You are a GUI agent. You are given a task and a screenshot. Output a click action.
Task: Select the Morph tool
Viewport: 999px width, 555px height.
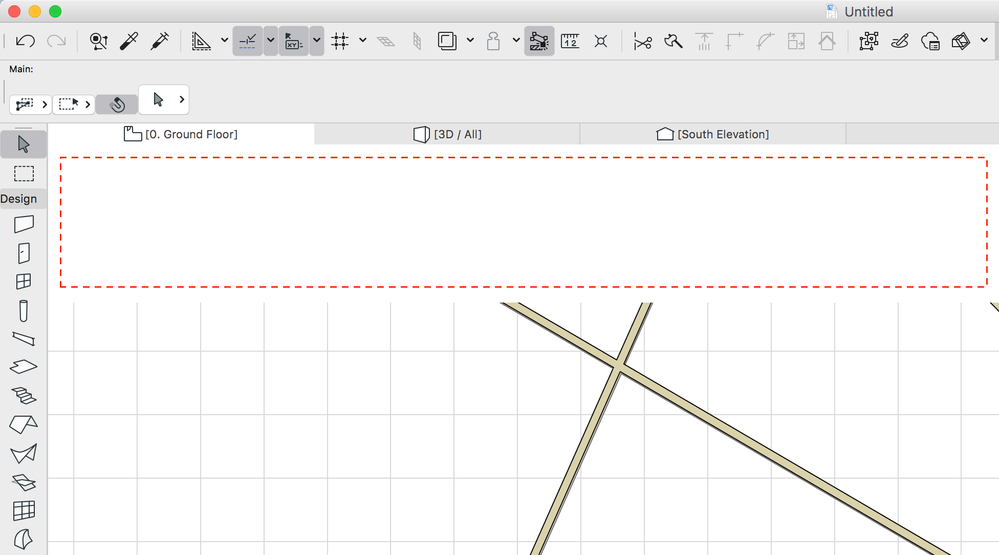tap(24, 539)
